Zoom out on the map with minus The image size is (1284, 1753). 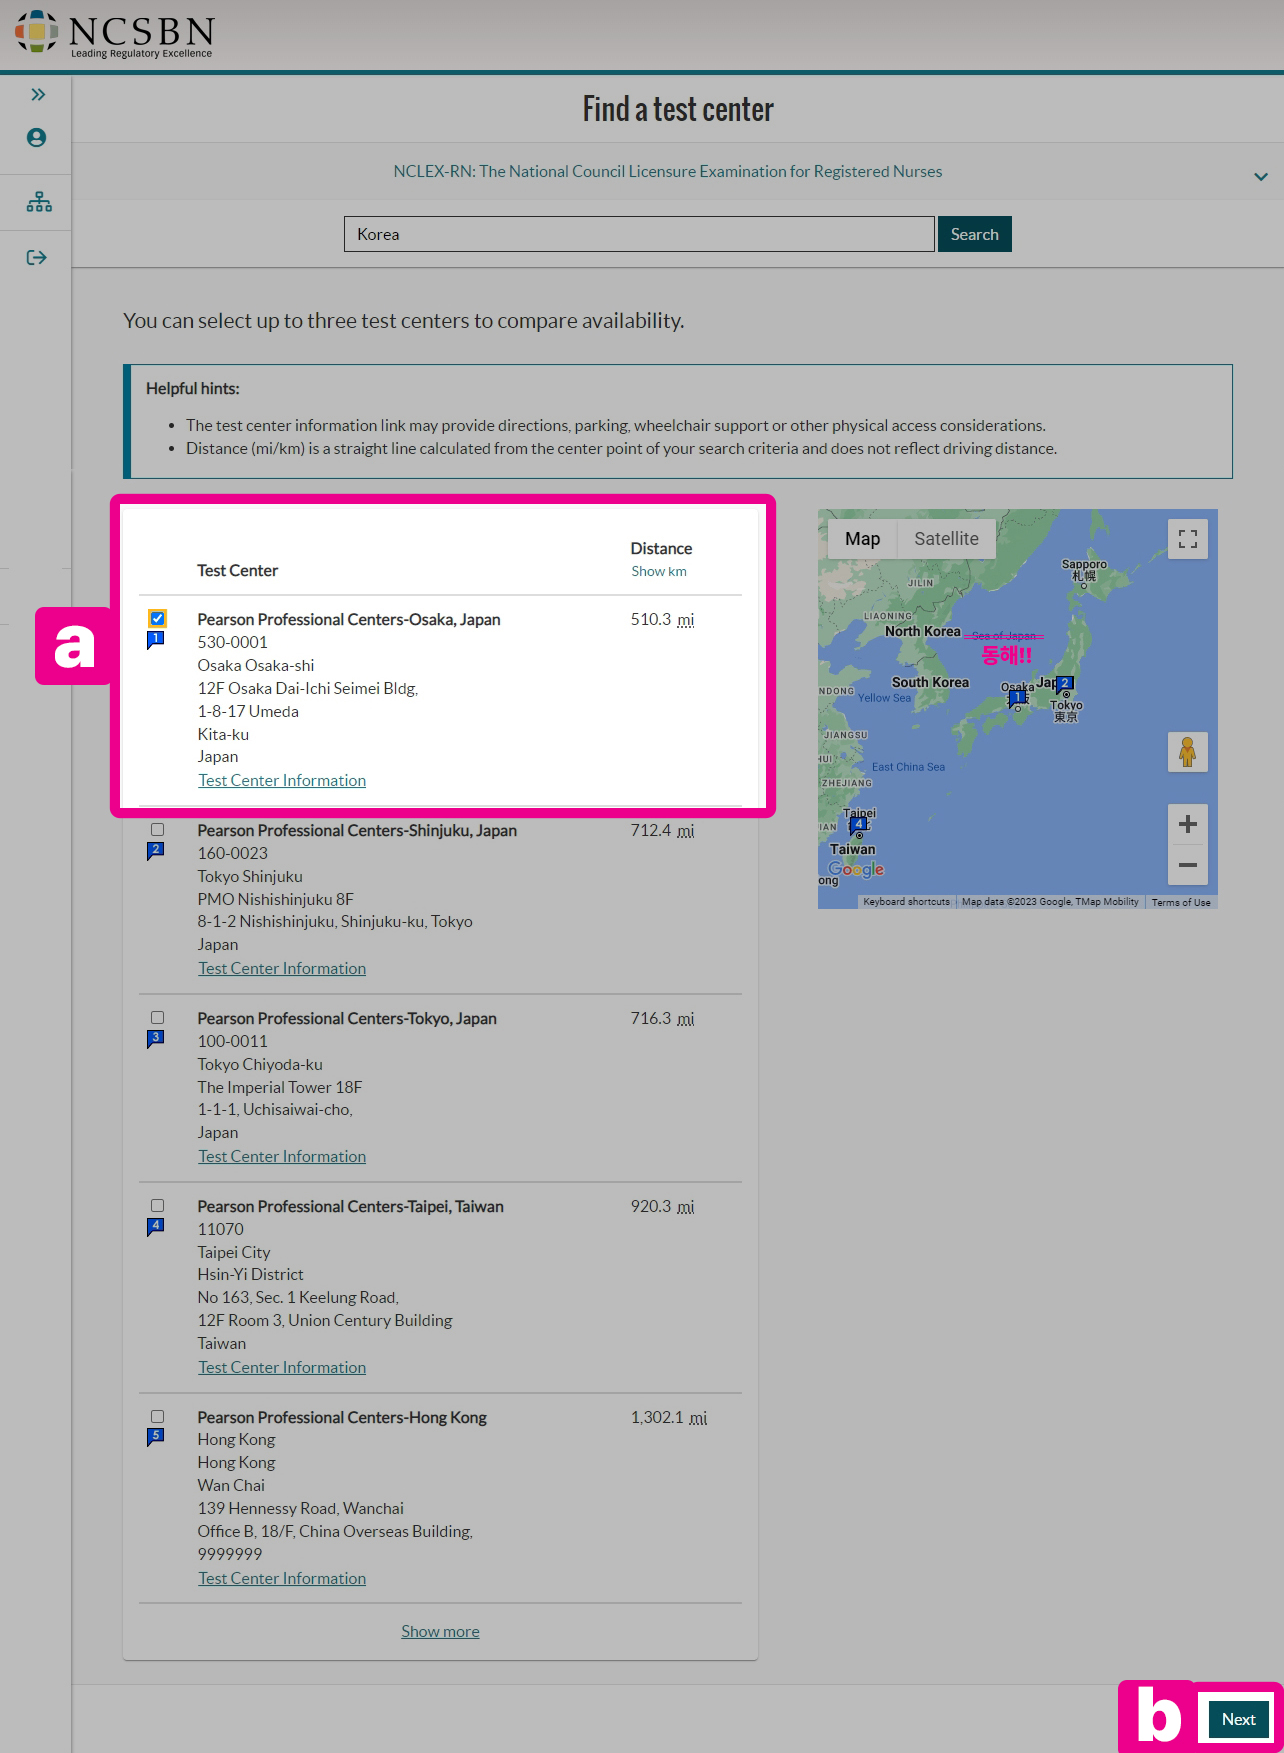tap(1188, 865)
